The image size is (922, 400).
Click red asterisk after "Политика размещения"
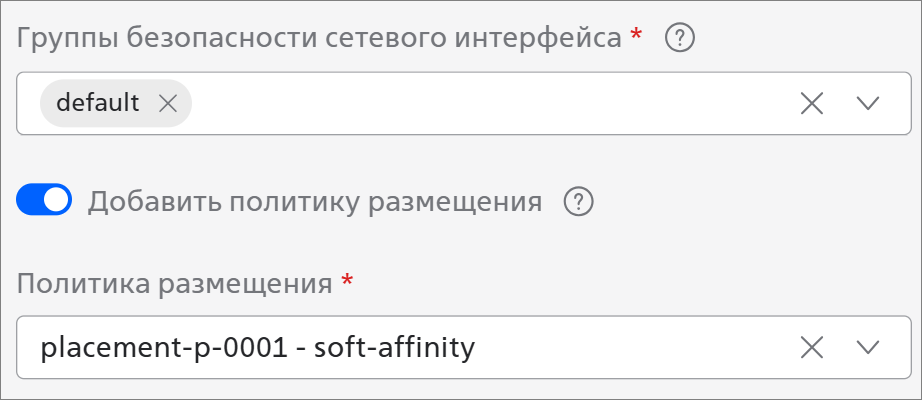347,280
